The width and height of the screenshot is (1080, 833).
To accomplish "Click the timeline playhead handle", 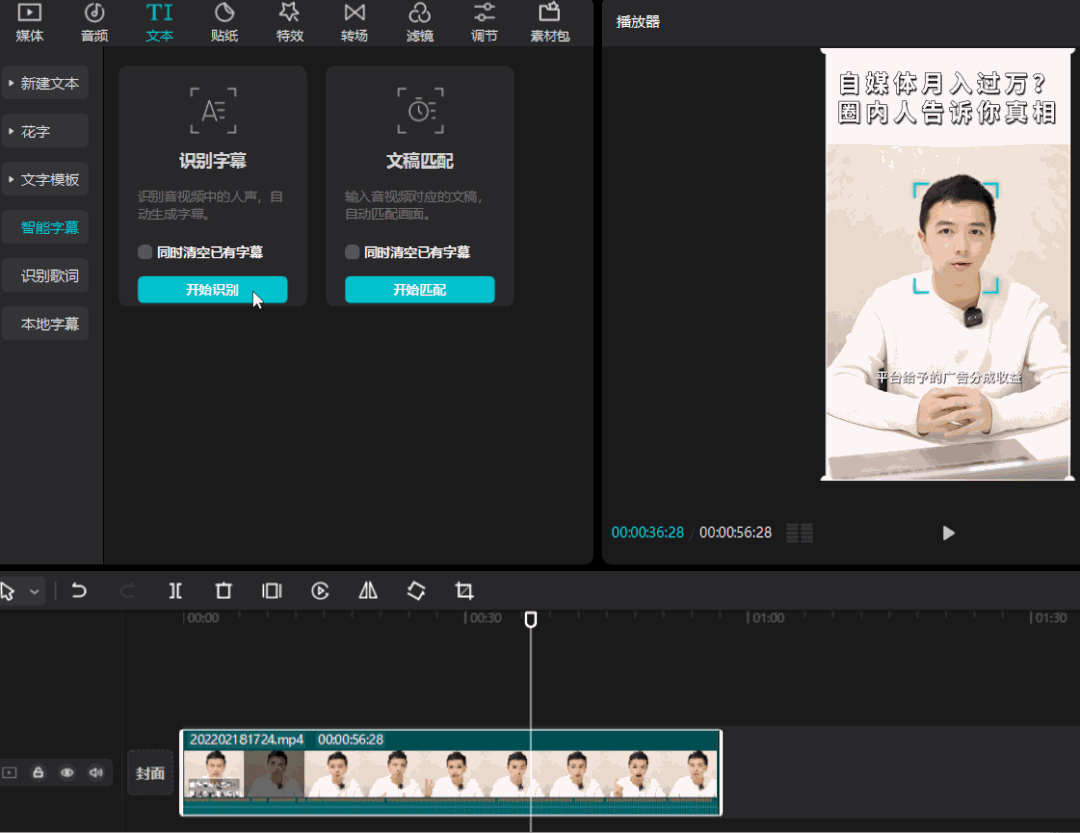I will (530, 619).
